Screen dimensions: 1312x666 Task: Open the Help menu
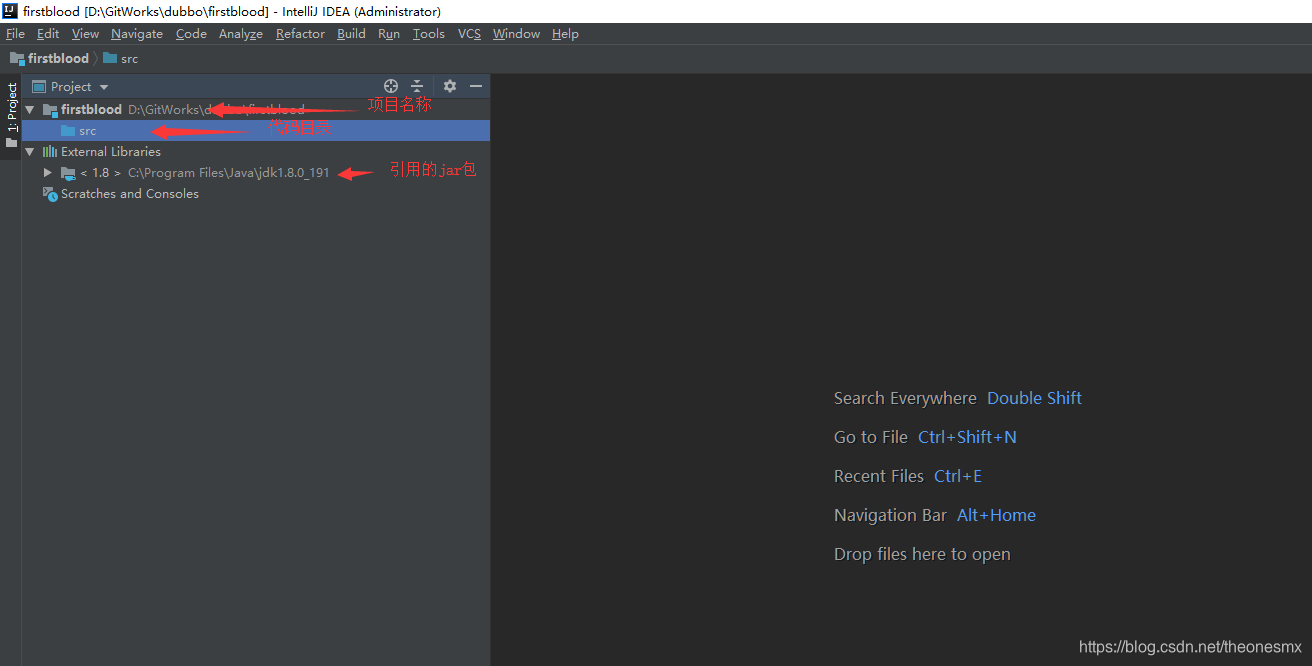[x=565, y=34]
